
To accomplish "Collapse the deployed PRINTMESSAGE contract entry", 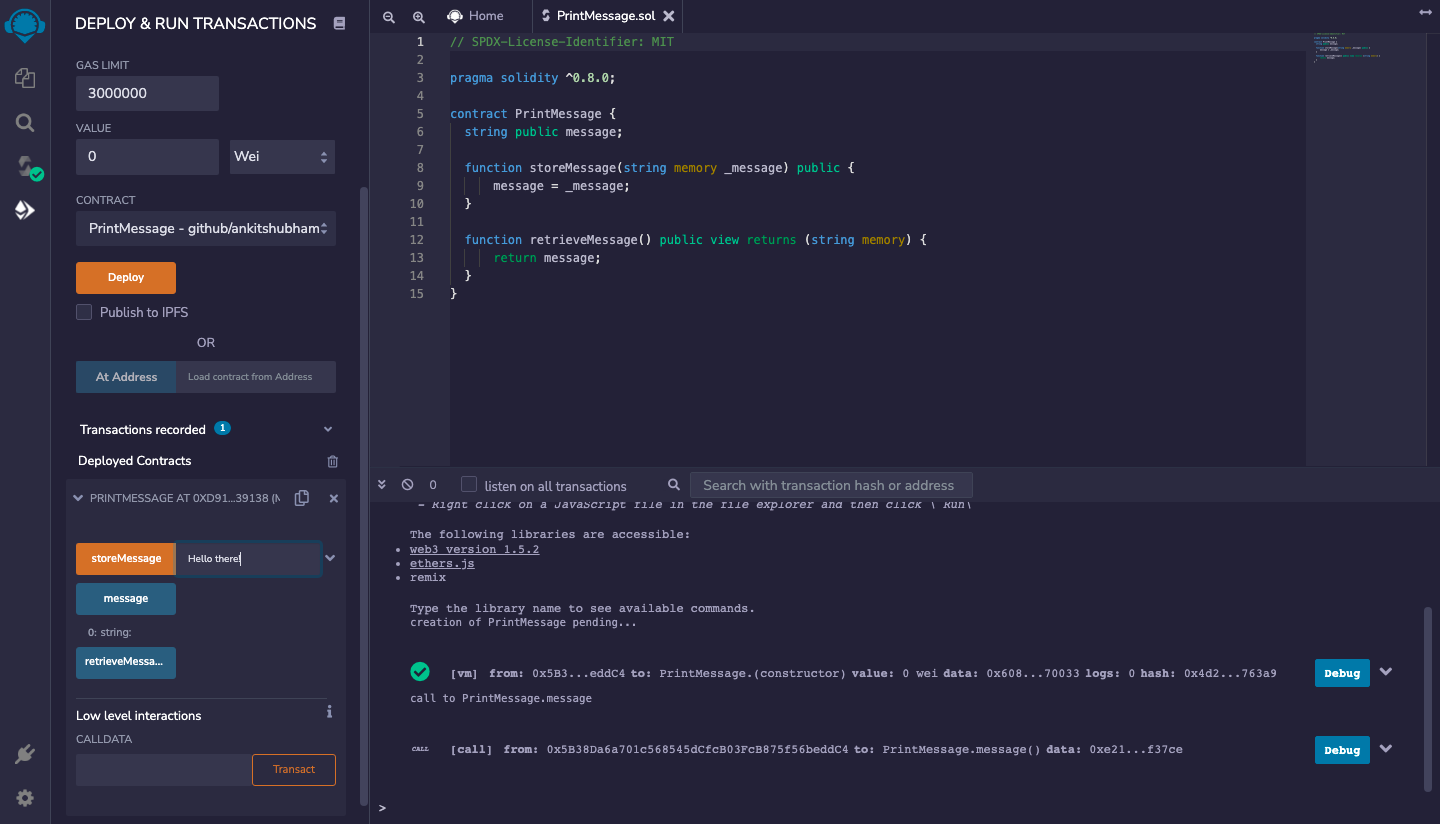I will click(77, 497).
